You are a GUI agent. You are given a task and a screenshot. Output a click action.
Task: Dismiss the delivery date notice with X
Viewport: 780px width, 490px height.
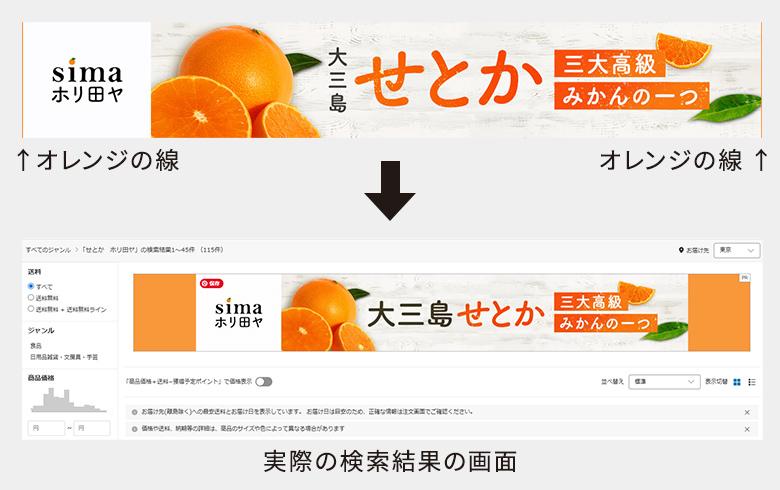(747, 412)
